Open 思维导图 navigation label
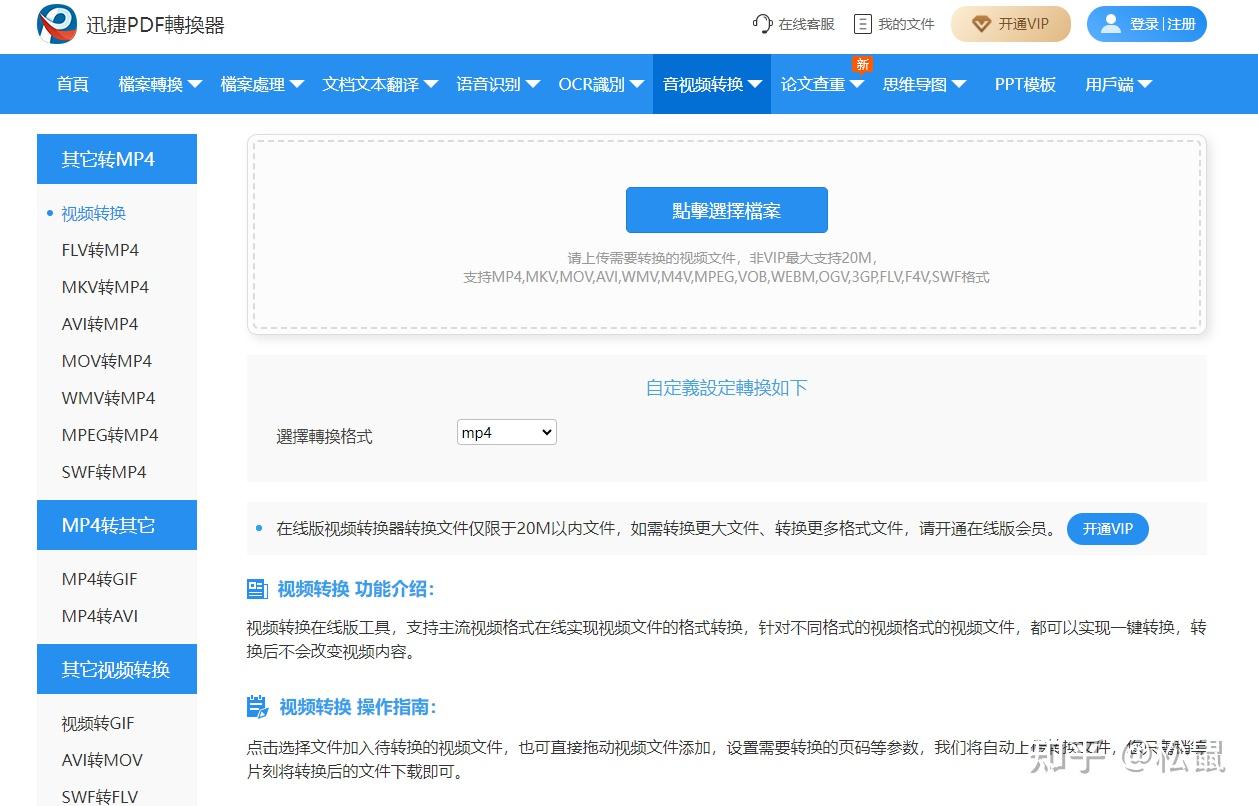Image resolution: width=1258 pixels, height=806 pixels. coord(915,84)
